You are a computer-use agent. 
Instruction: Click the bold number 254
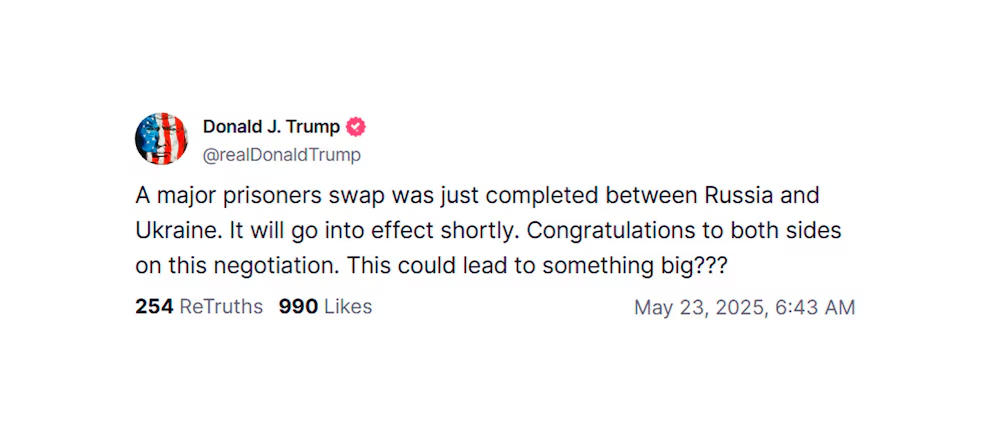click(154, 307)
